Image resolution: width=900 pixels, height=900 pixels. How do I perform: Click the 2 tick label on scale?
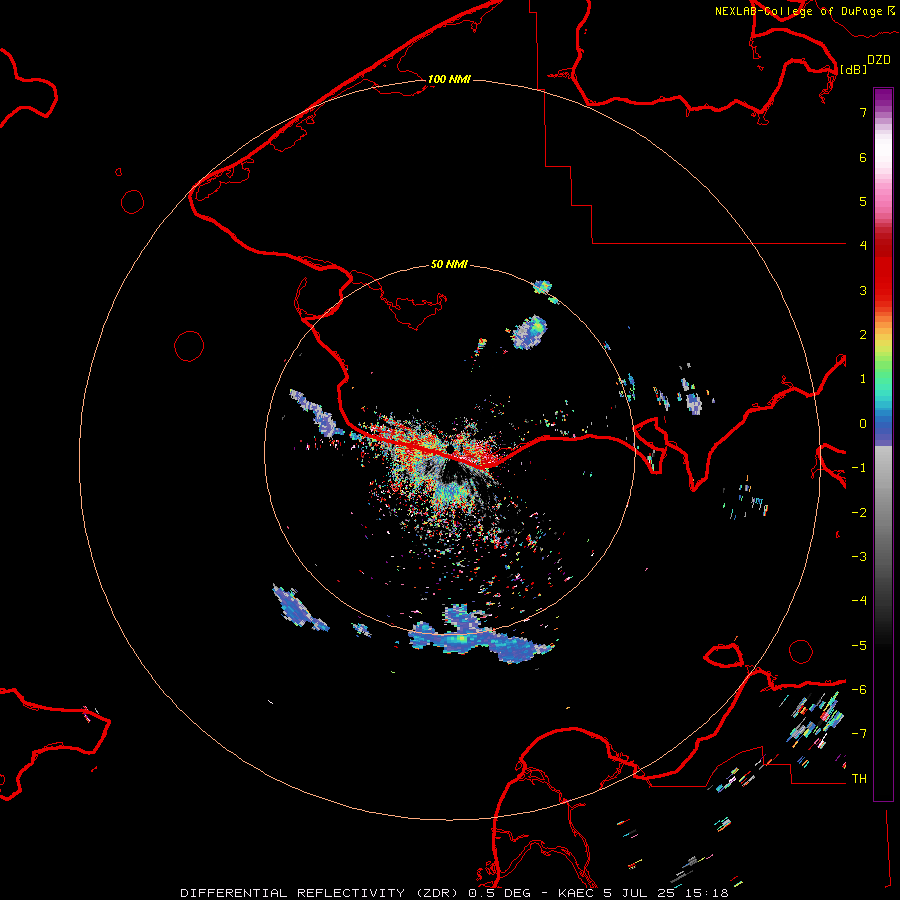863,335
